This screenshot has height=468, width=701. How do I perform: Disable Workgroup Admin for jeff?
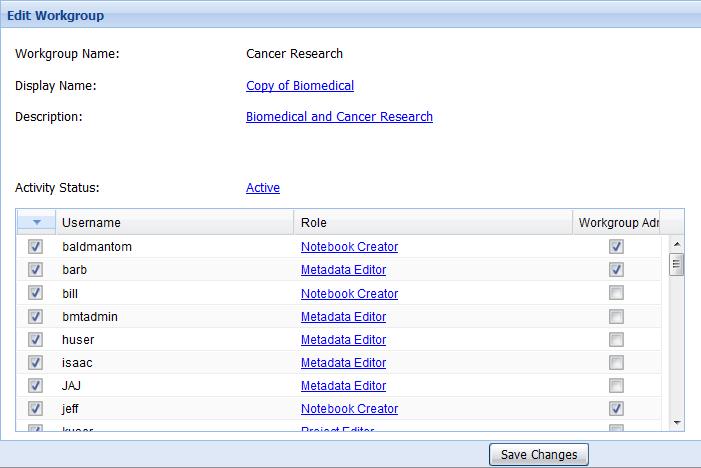point(616,408)
